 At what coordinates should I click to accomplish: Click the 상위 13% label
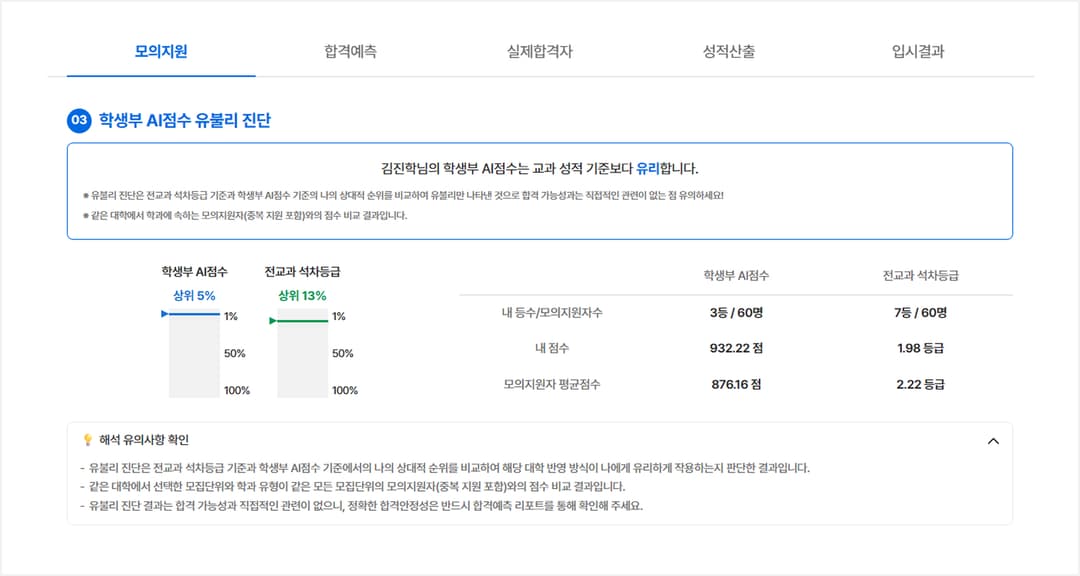[302, 296]
